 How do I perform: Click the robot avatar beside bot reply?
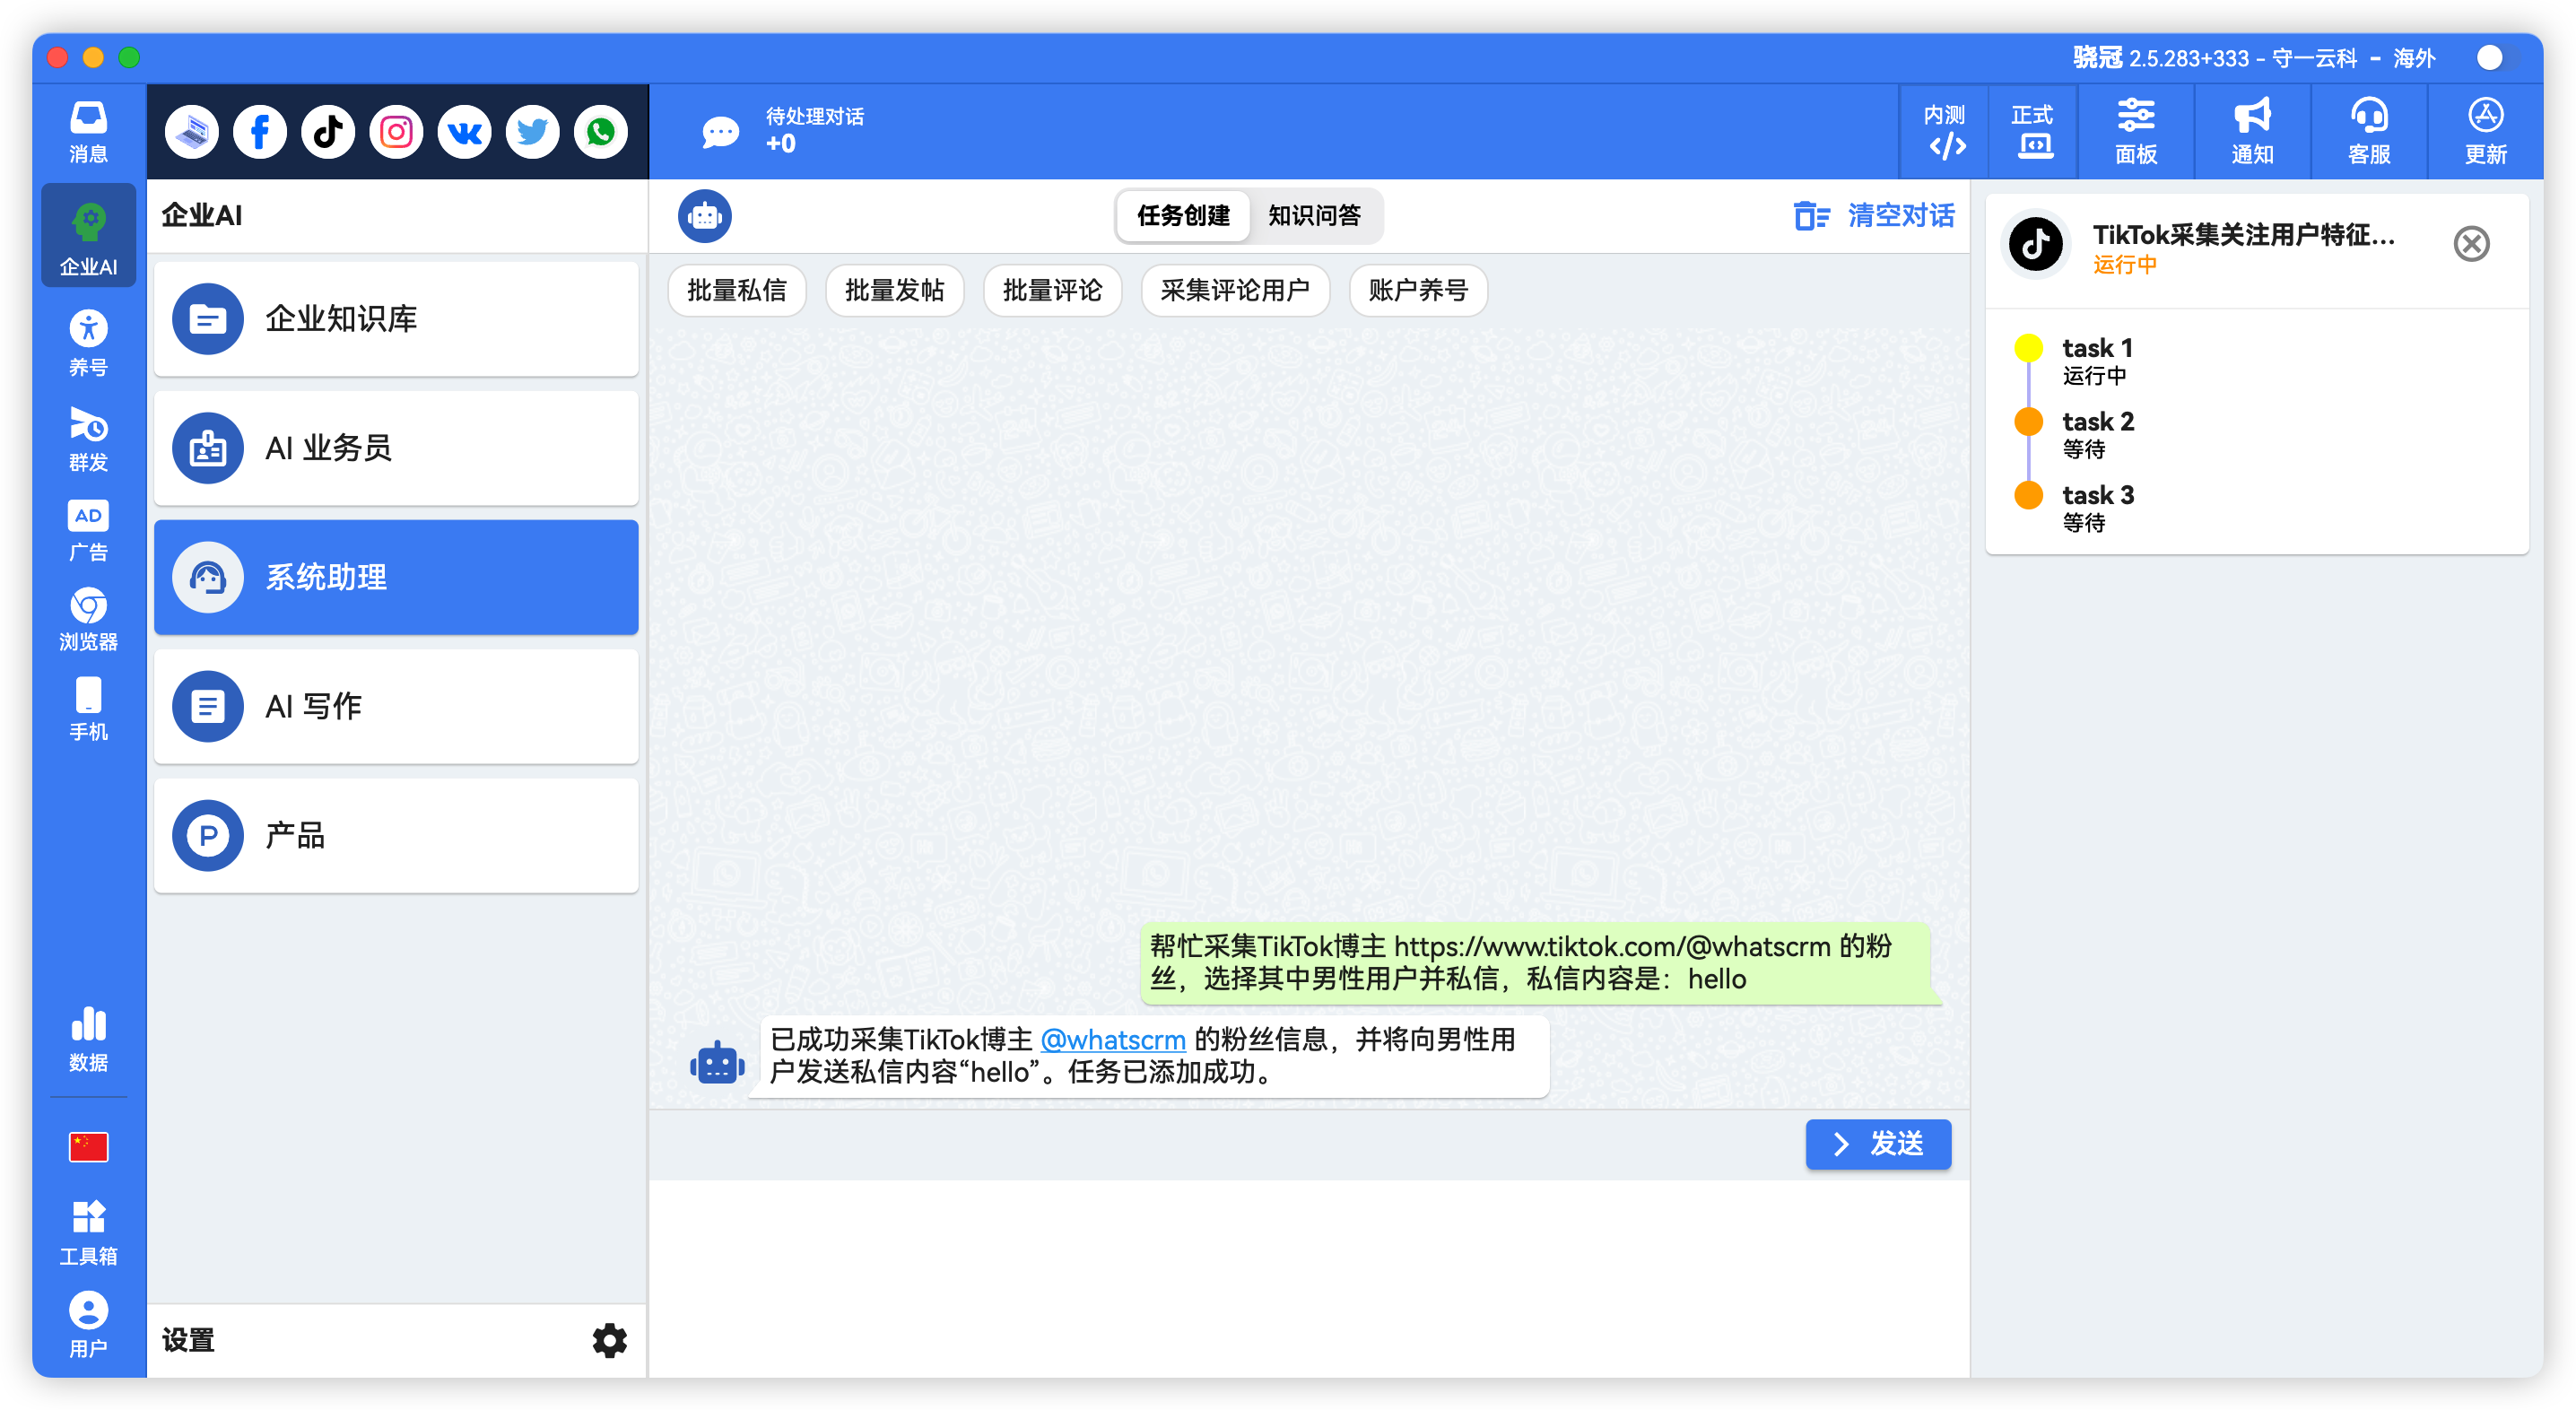(x=717, y=1063)
